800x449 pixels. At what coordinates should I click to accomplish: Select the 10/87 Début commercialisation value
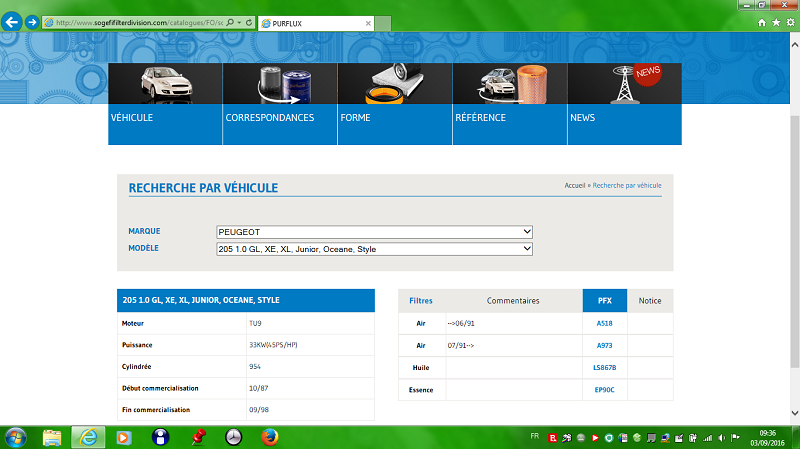(258, 388)
